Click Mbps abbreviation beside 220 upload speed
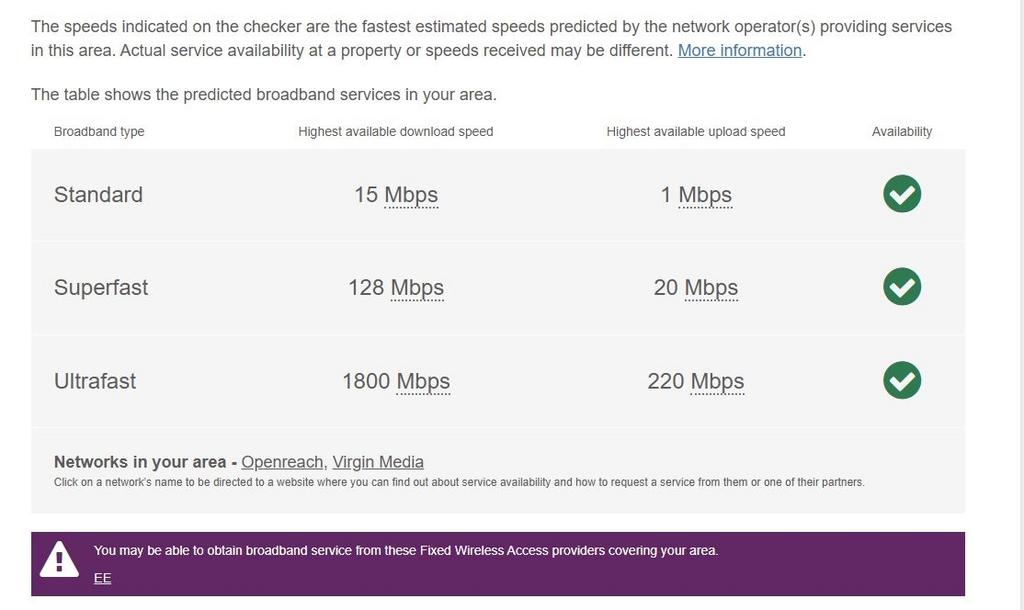 pos(718,382)
